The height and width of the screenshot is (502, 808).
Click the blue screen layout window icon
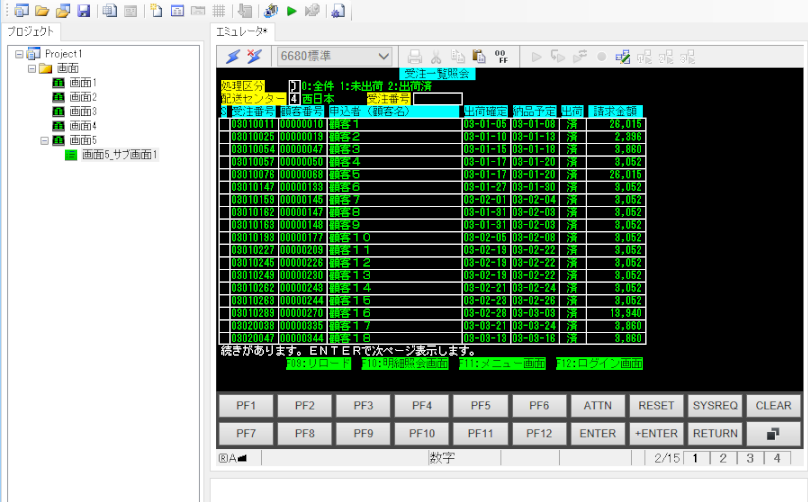[x=177, y=10]
